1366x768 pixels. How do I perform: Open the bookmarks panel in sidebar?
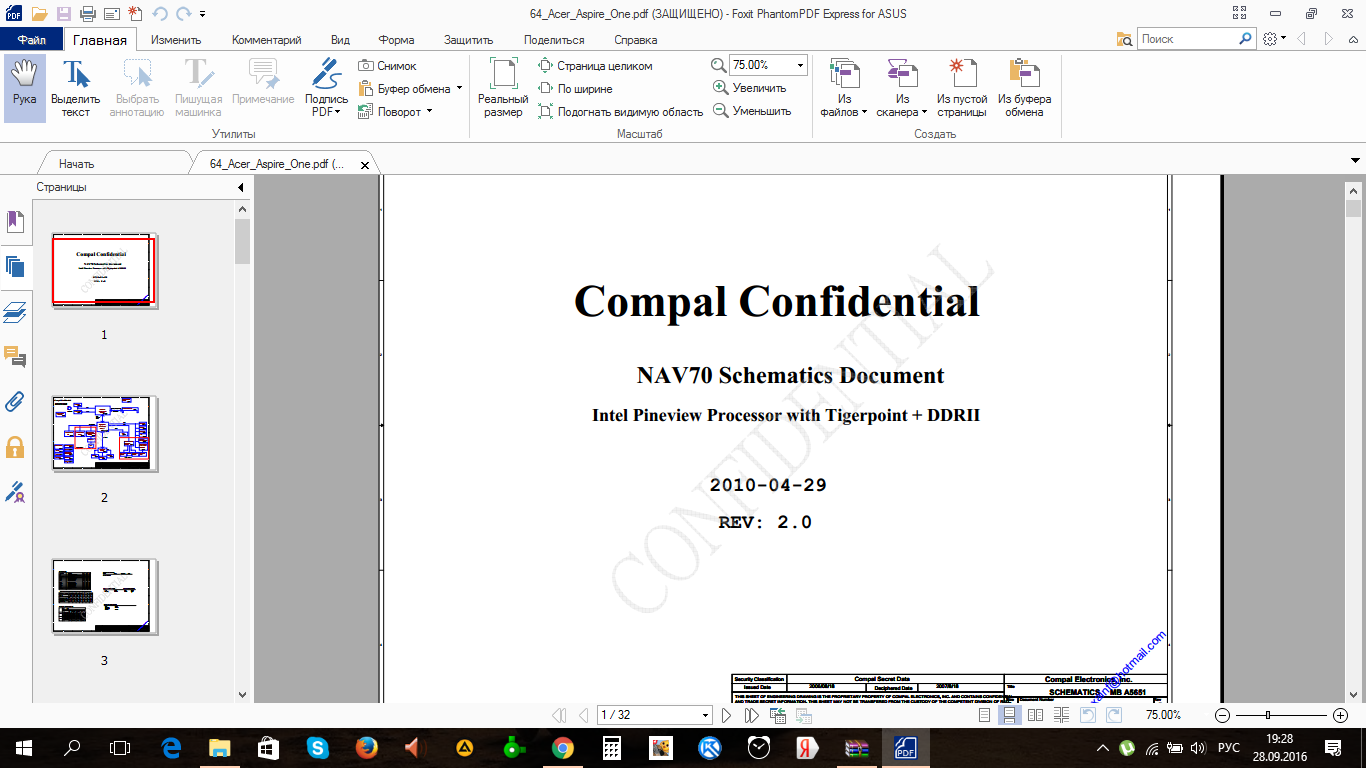coord(15,221)
